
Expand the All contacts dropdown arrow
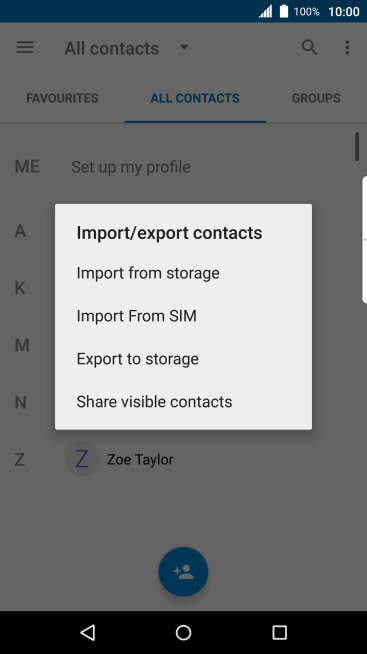184,47
